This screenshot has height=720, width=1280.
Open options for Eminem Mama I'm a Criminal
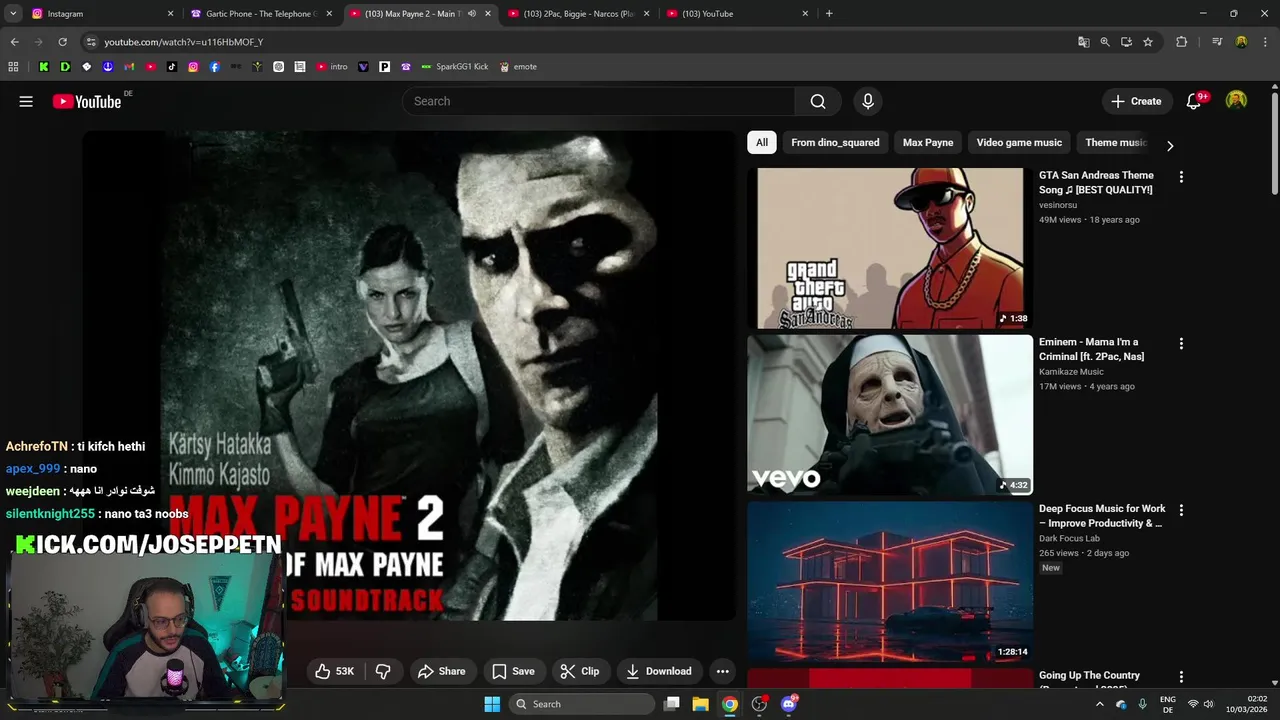pyautogui.click(x=1181, y=344)
